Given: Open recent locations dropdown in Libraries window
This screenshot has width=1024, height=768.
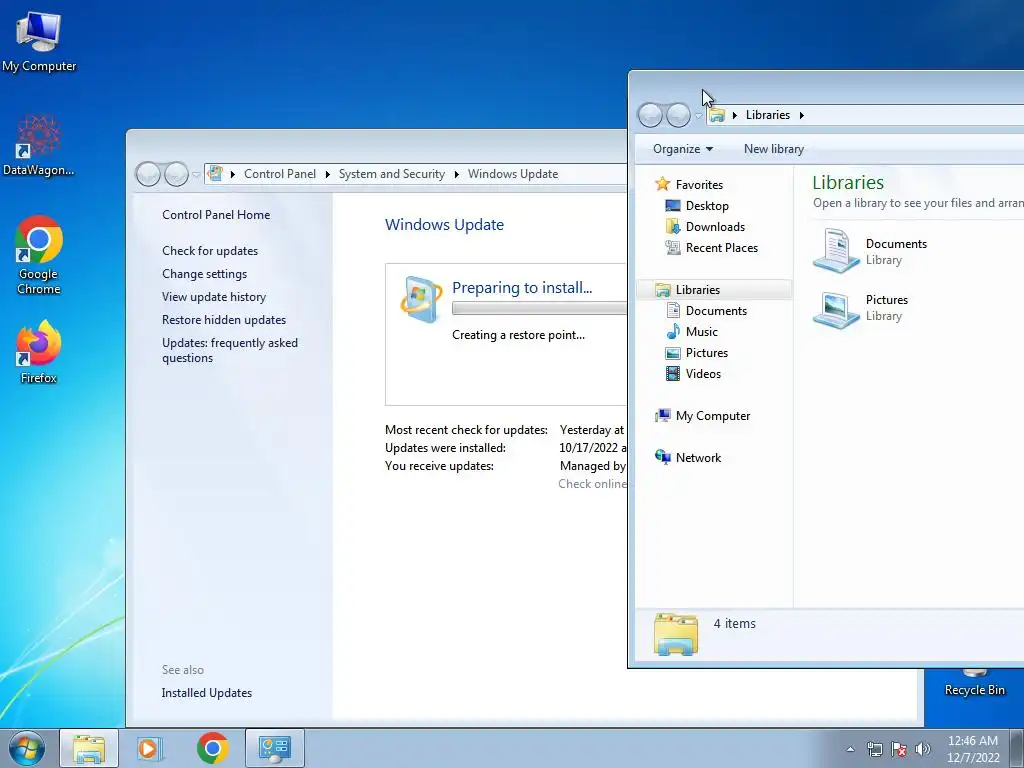Looking at the screenshot, I should point(698,116).
